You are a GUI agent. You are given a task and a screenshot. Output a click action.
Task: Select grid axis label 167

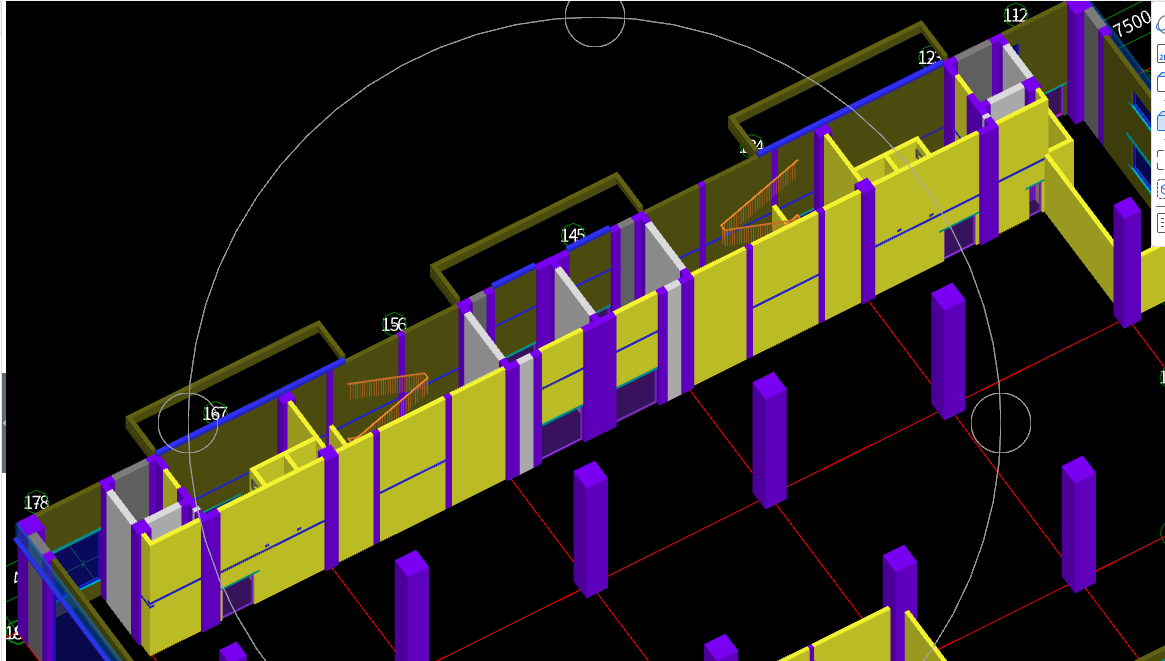(x=215, y=414)
